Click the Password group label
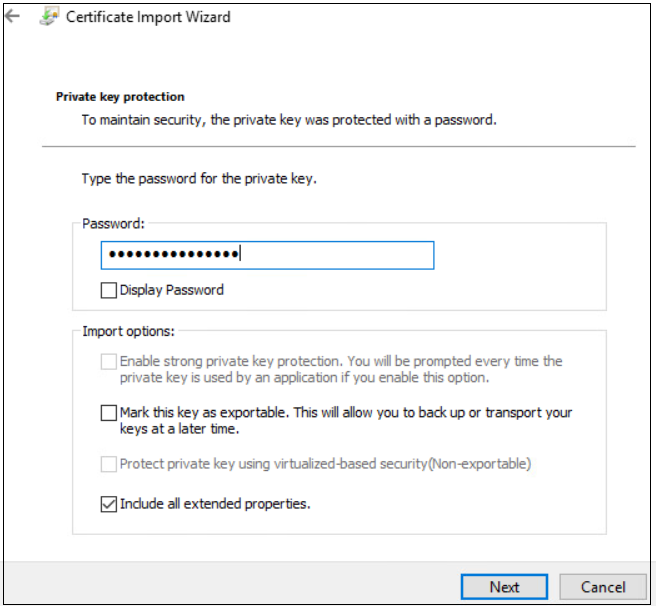Screen dimensions: 656x606 coord(113,224)
